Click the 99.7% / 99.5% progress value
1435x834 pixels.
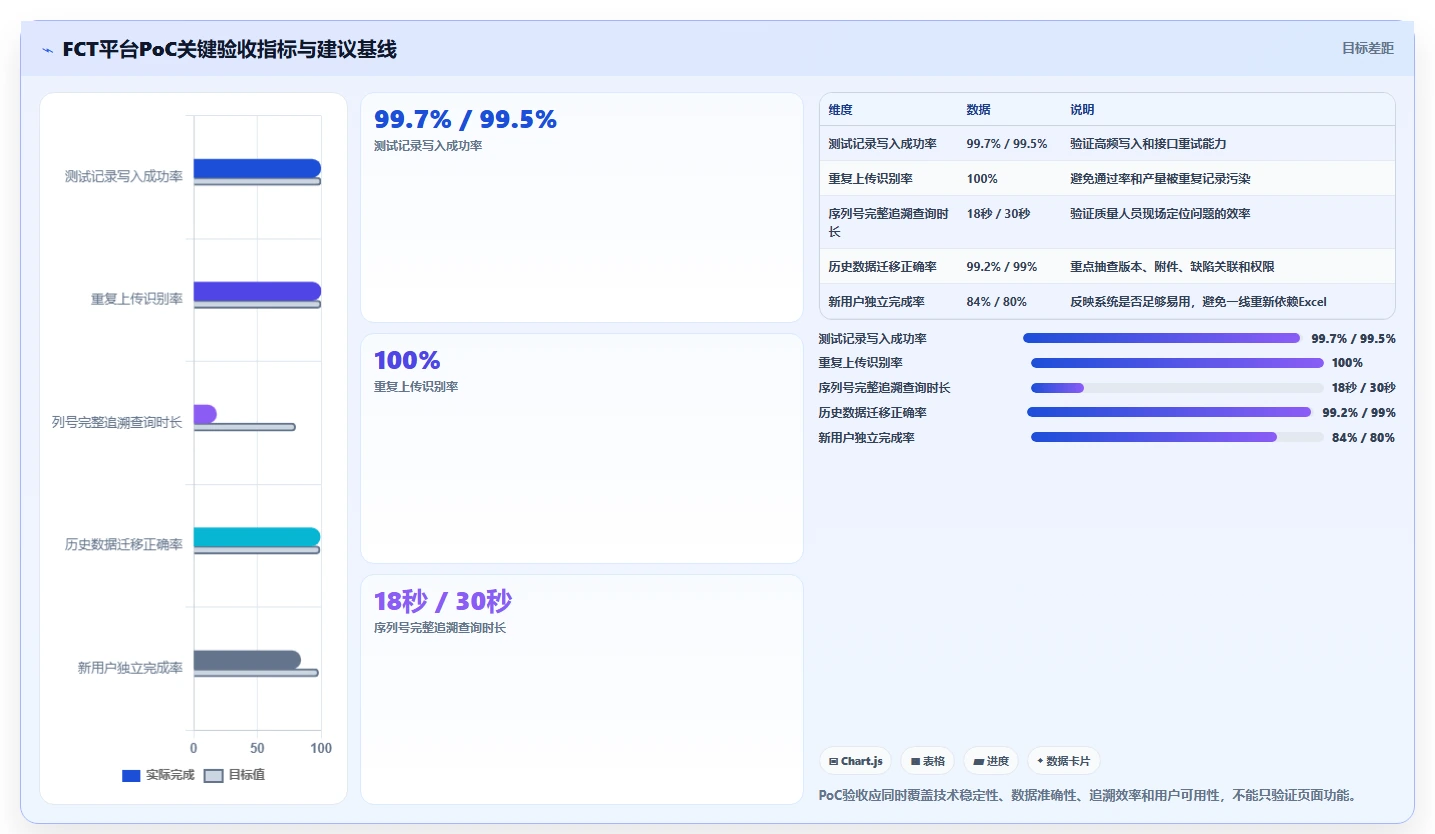1353,339
